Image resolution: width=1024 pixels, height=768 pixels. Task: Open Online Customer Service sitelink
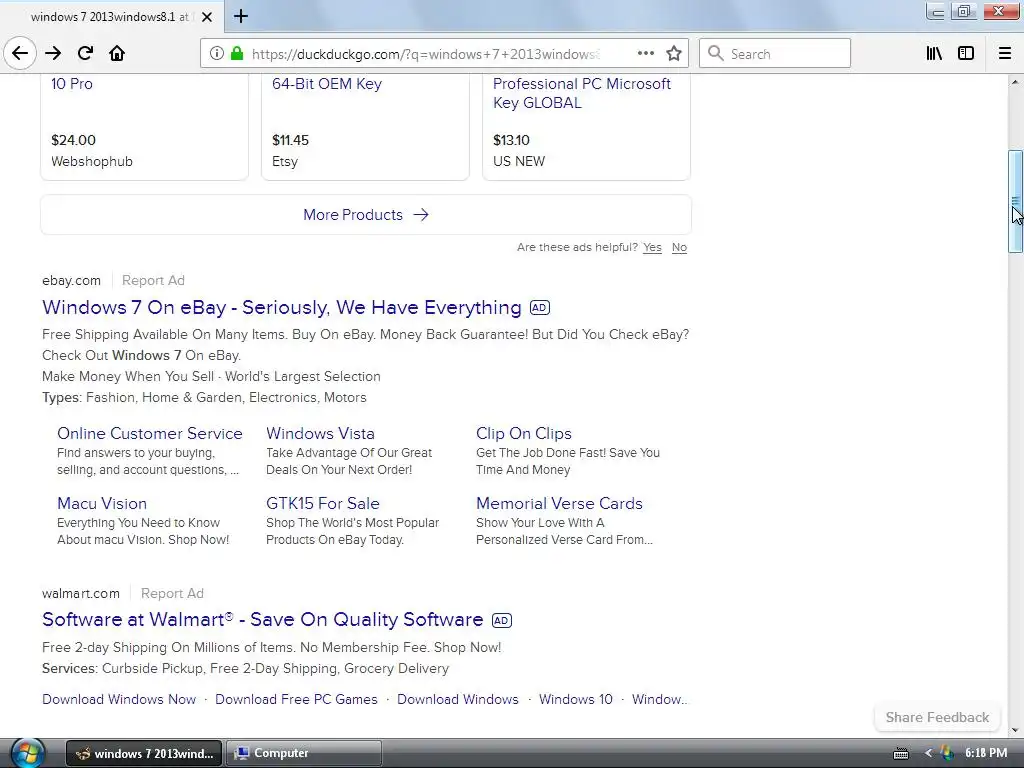(150, 433)
